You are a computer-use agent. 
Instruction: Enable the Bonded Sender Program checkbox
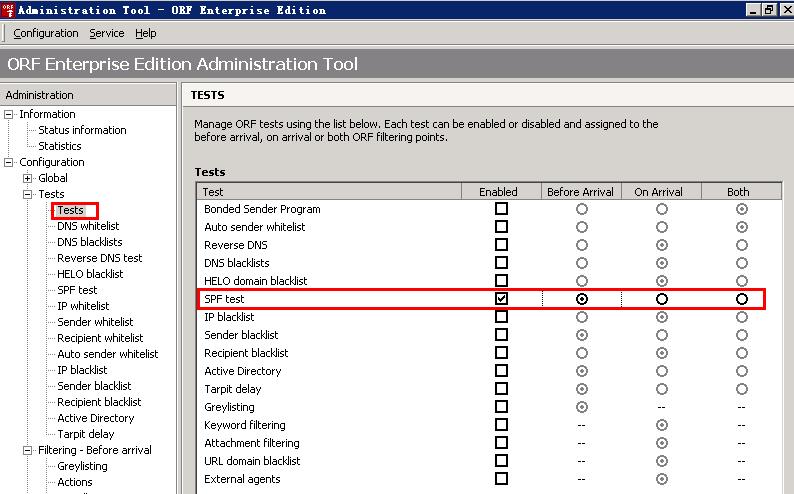point(501,209)
